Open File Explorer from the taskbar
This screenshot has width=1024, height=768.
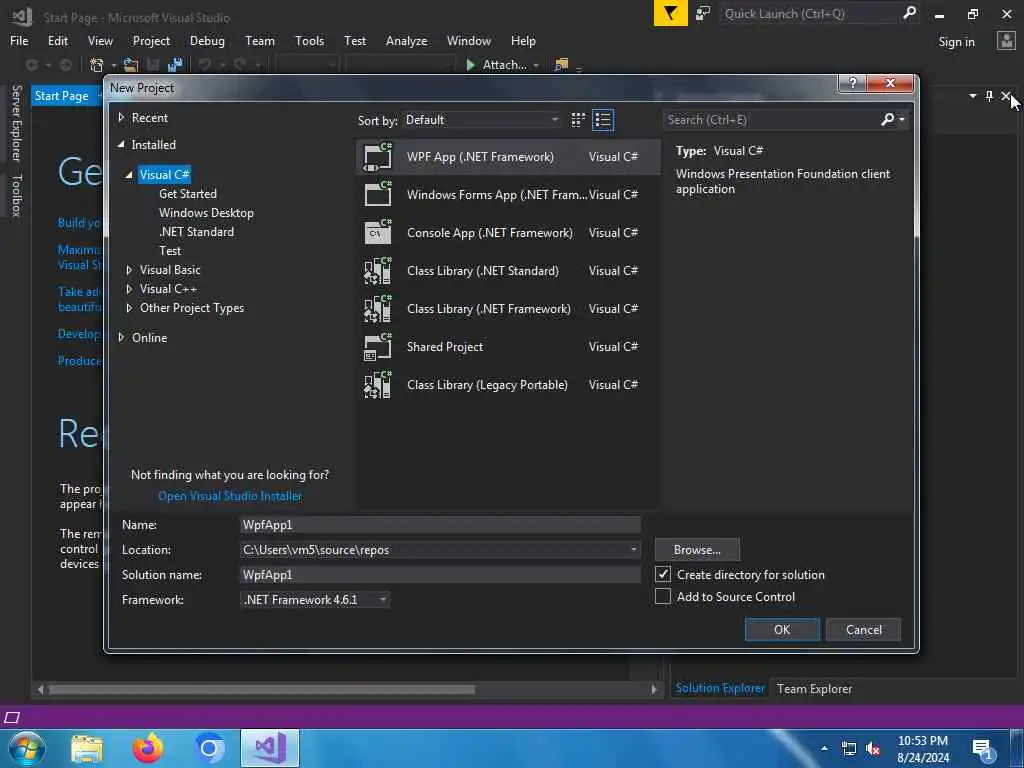coord(87,748)
